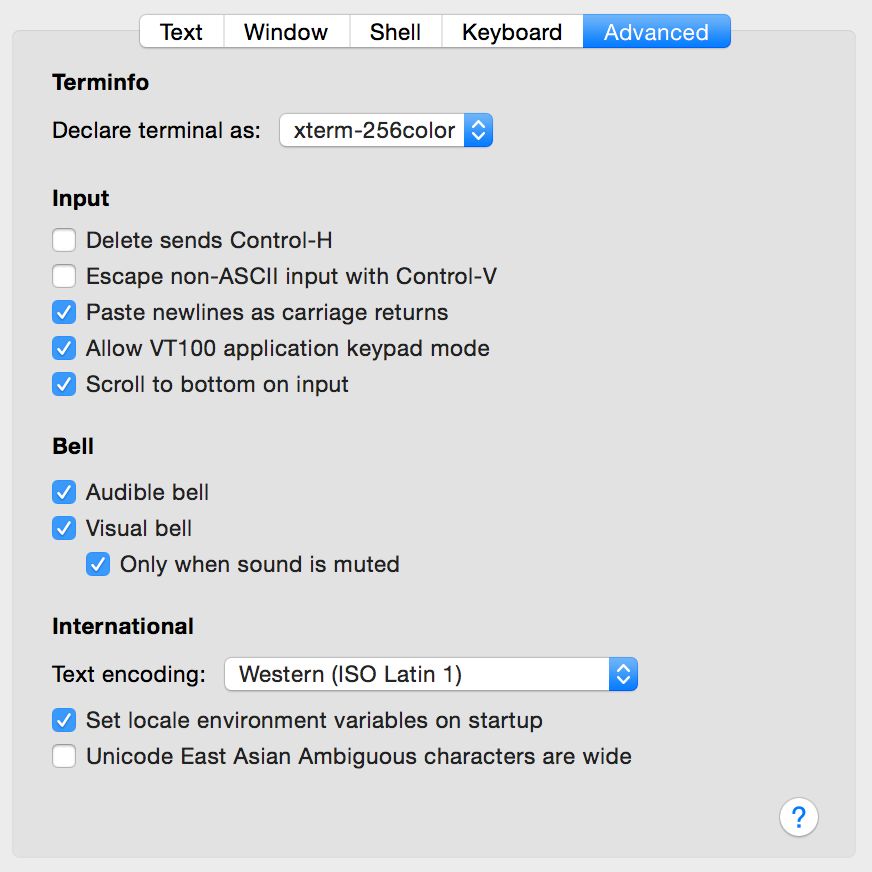872x872 pixels.
Task: Uncheck Paste newlines as carriage returns
Action: [x=64, y=312]
